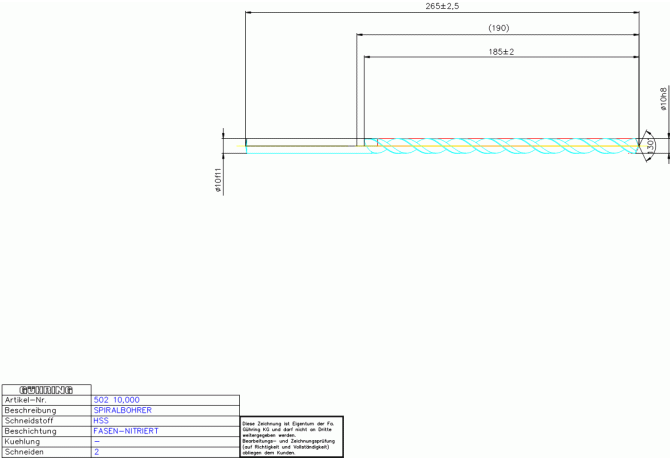Click the Beschreibung row label
Viewport: 670px width, 460px height.
point(31,410)
